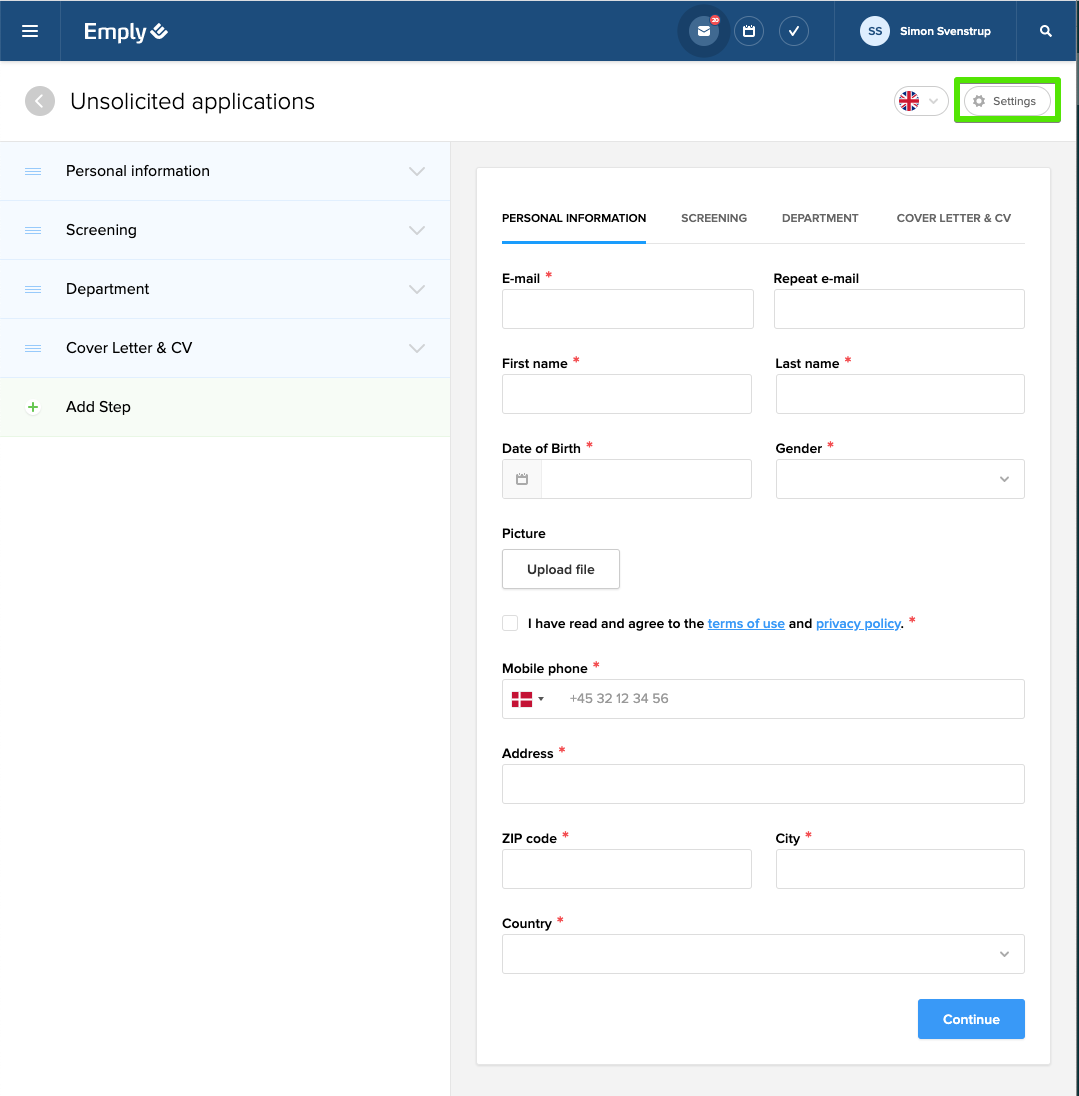Screen dimensions: 1079x1096
Task: Click the green plus icon for Add Step
Action: pos(33,407)
